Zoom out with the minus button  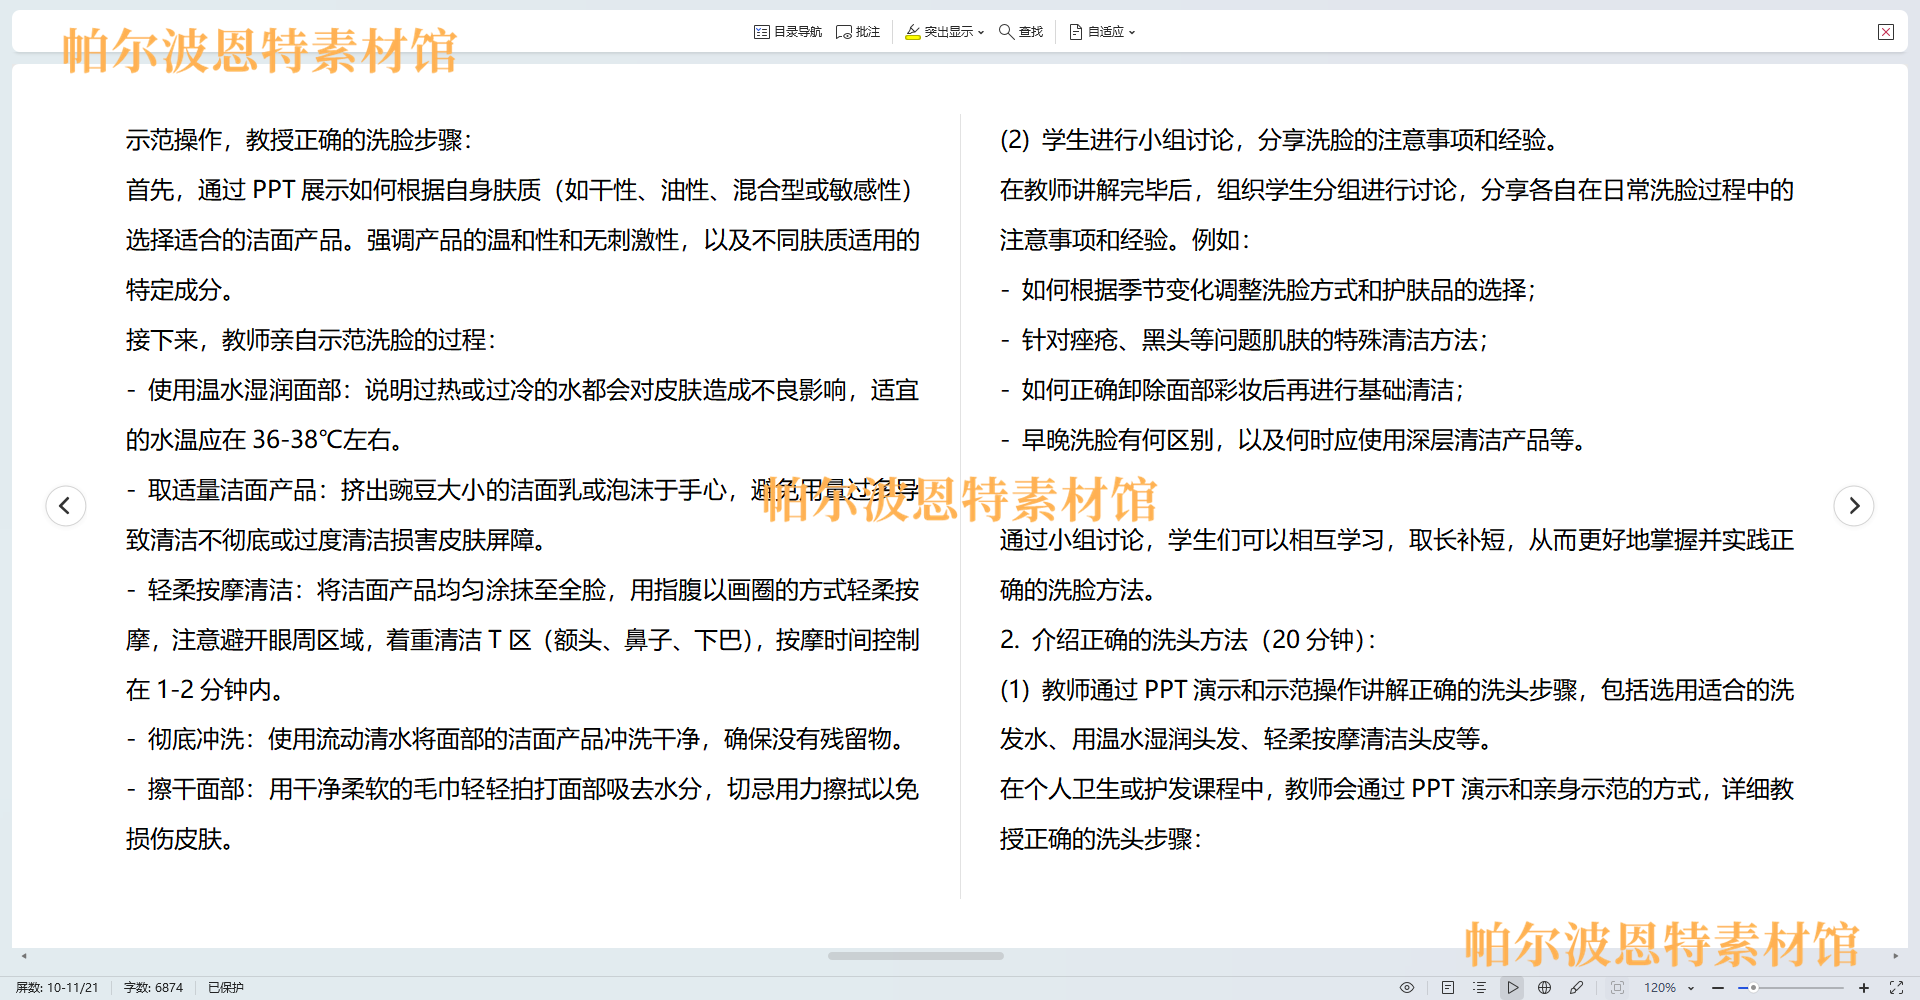click(x=1718, y=987)
